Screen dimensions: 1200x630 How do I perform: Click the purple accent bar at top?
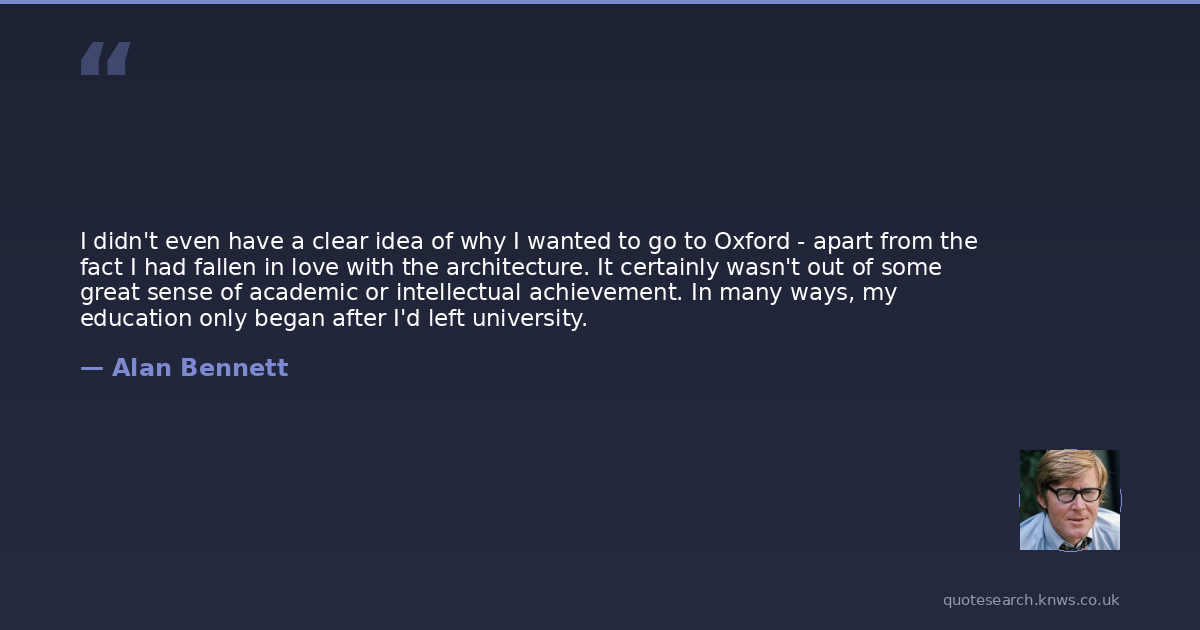(x=600, y=2)
